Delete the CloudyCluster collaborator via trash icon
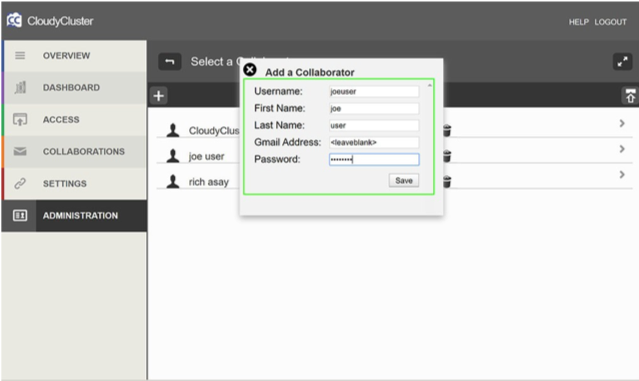 coord(447,130)
